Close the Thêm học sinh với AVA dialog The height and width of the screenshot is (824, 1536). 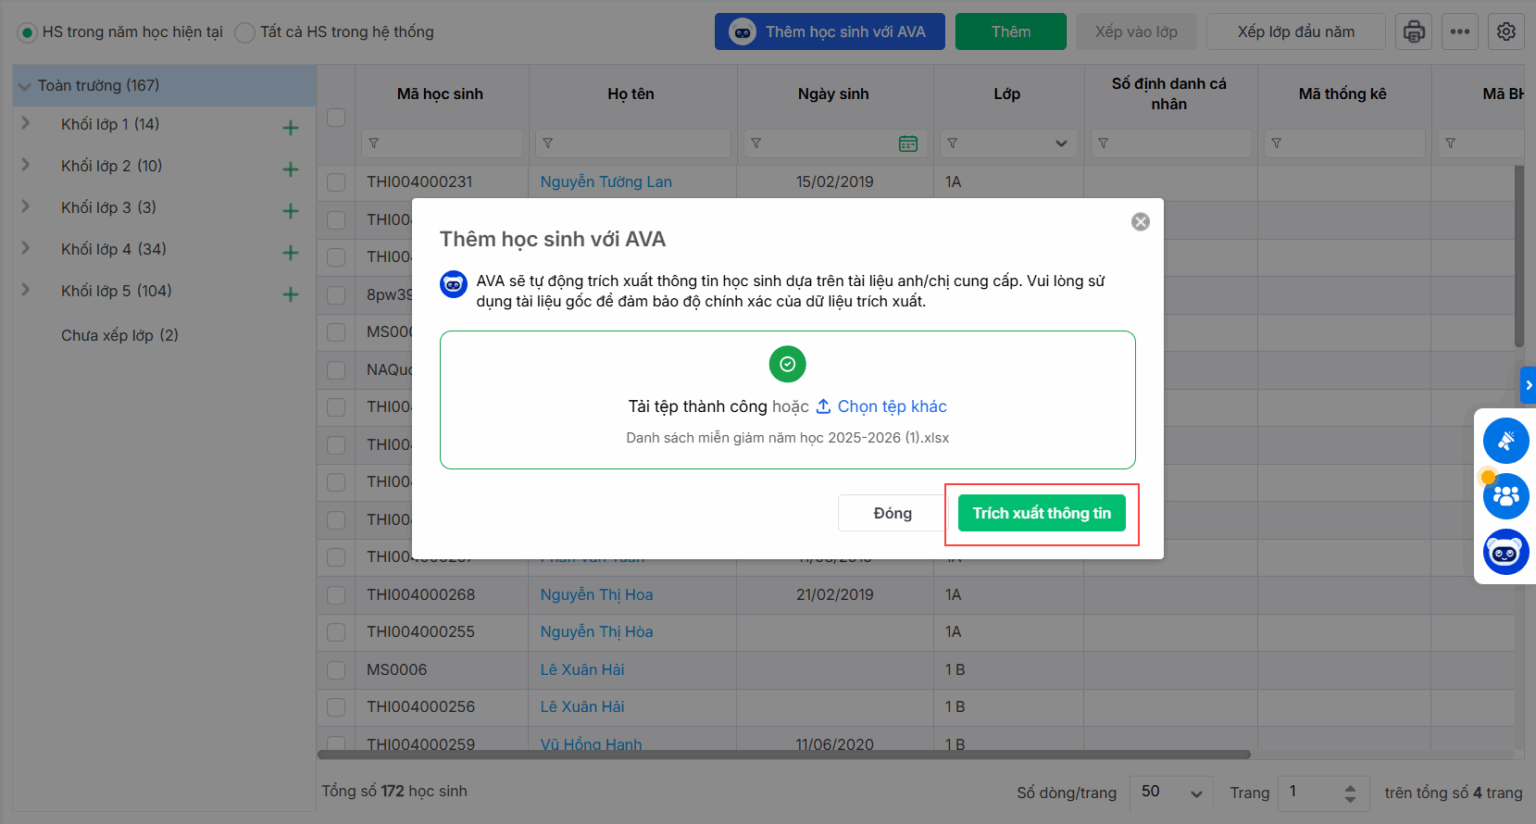point(1140,222)
